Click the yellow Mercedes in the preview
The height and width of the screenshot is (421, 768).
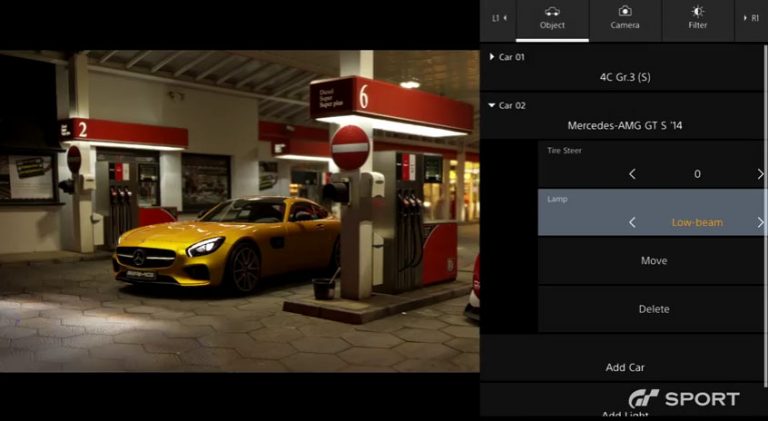point(228,242)
